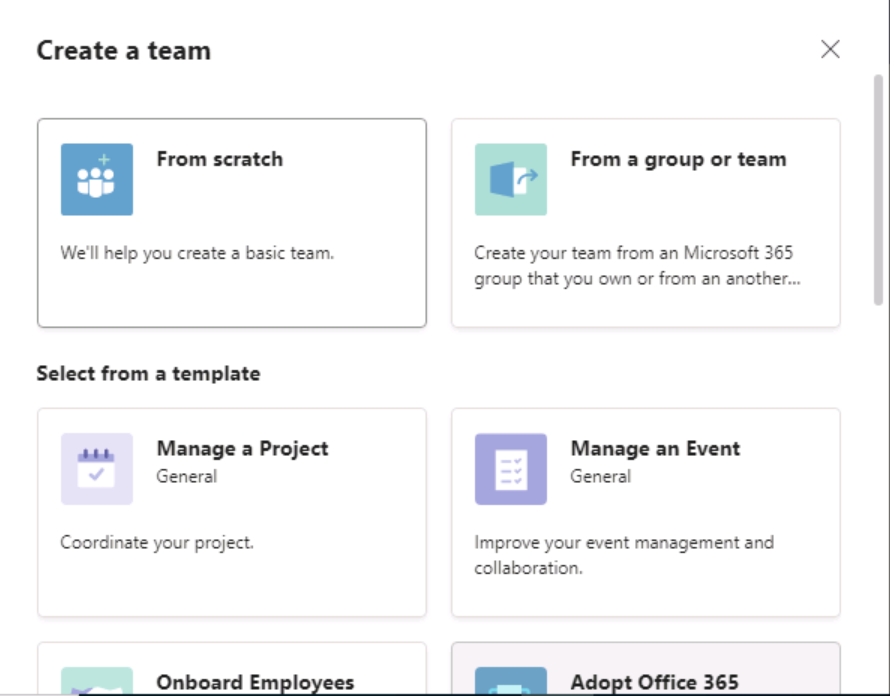
Task: Click the From scratch people icon
Action: click(97, 179)
